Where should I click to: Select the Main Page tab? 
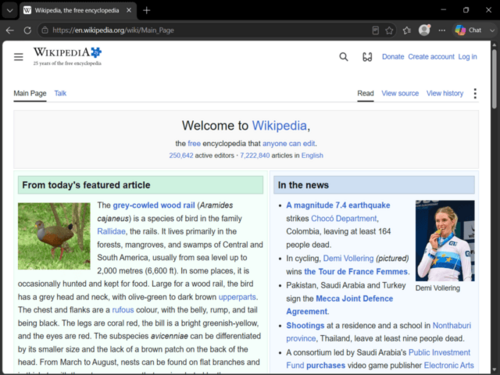pyautogui.click(x=30, y=93)
